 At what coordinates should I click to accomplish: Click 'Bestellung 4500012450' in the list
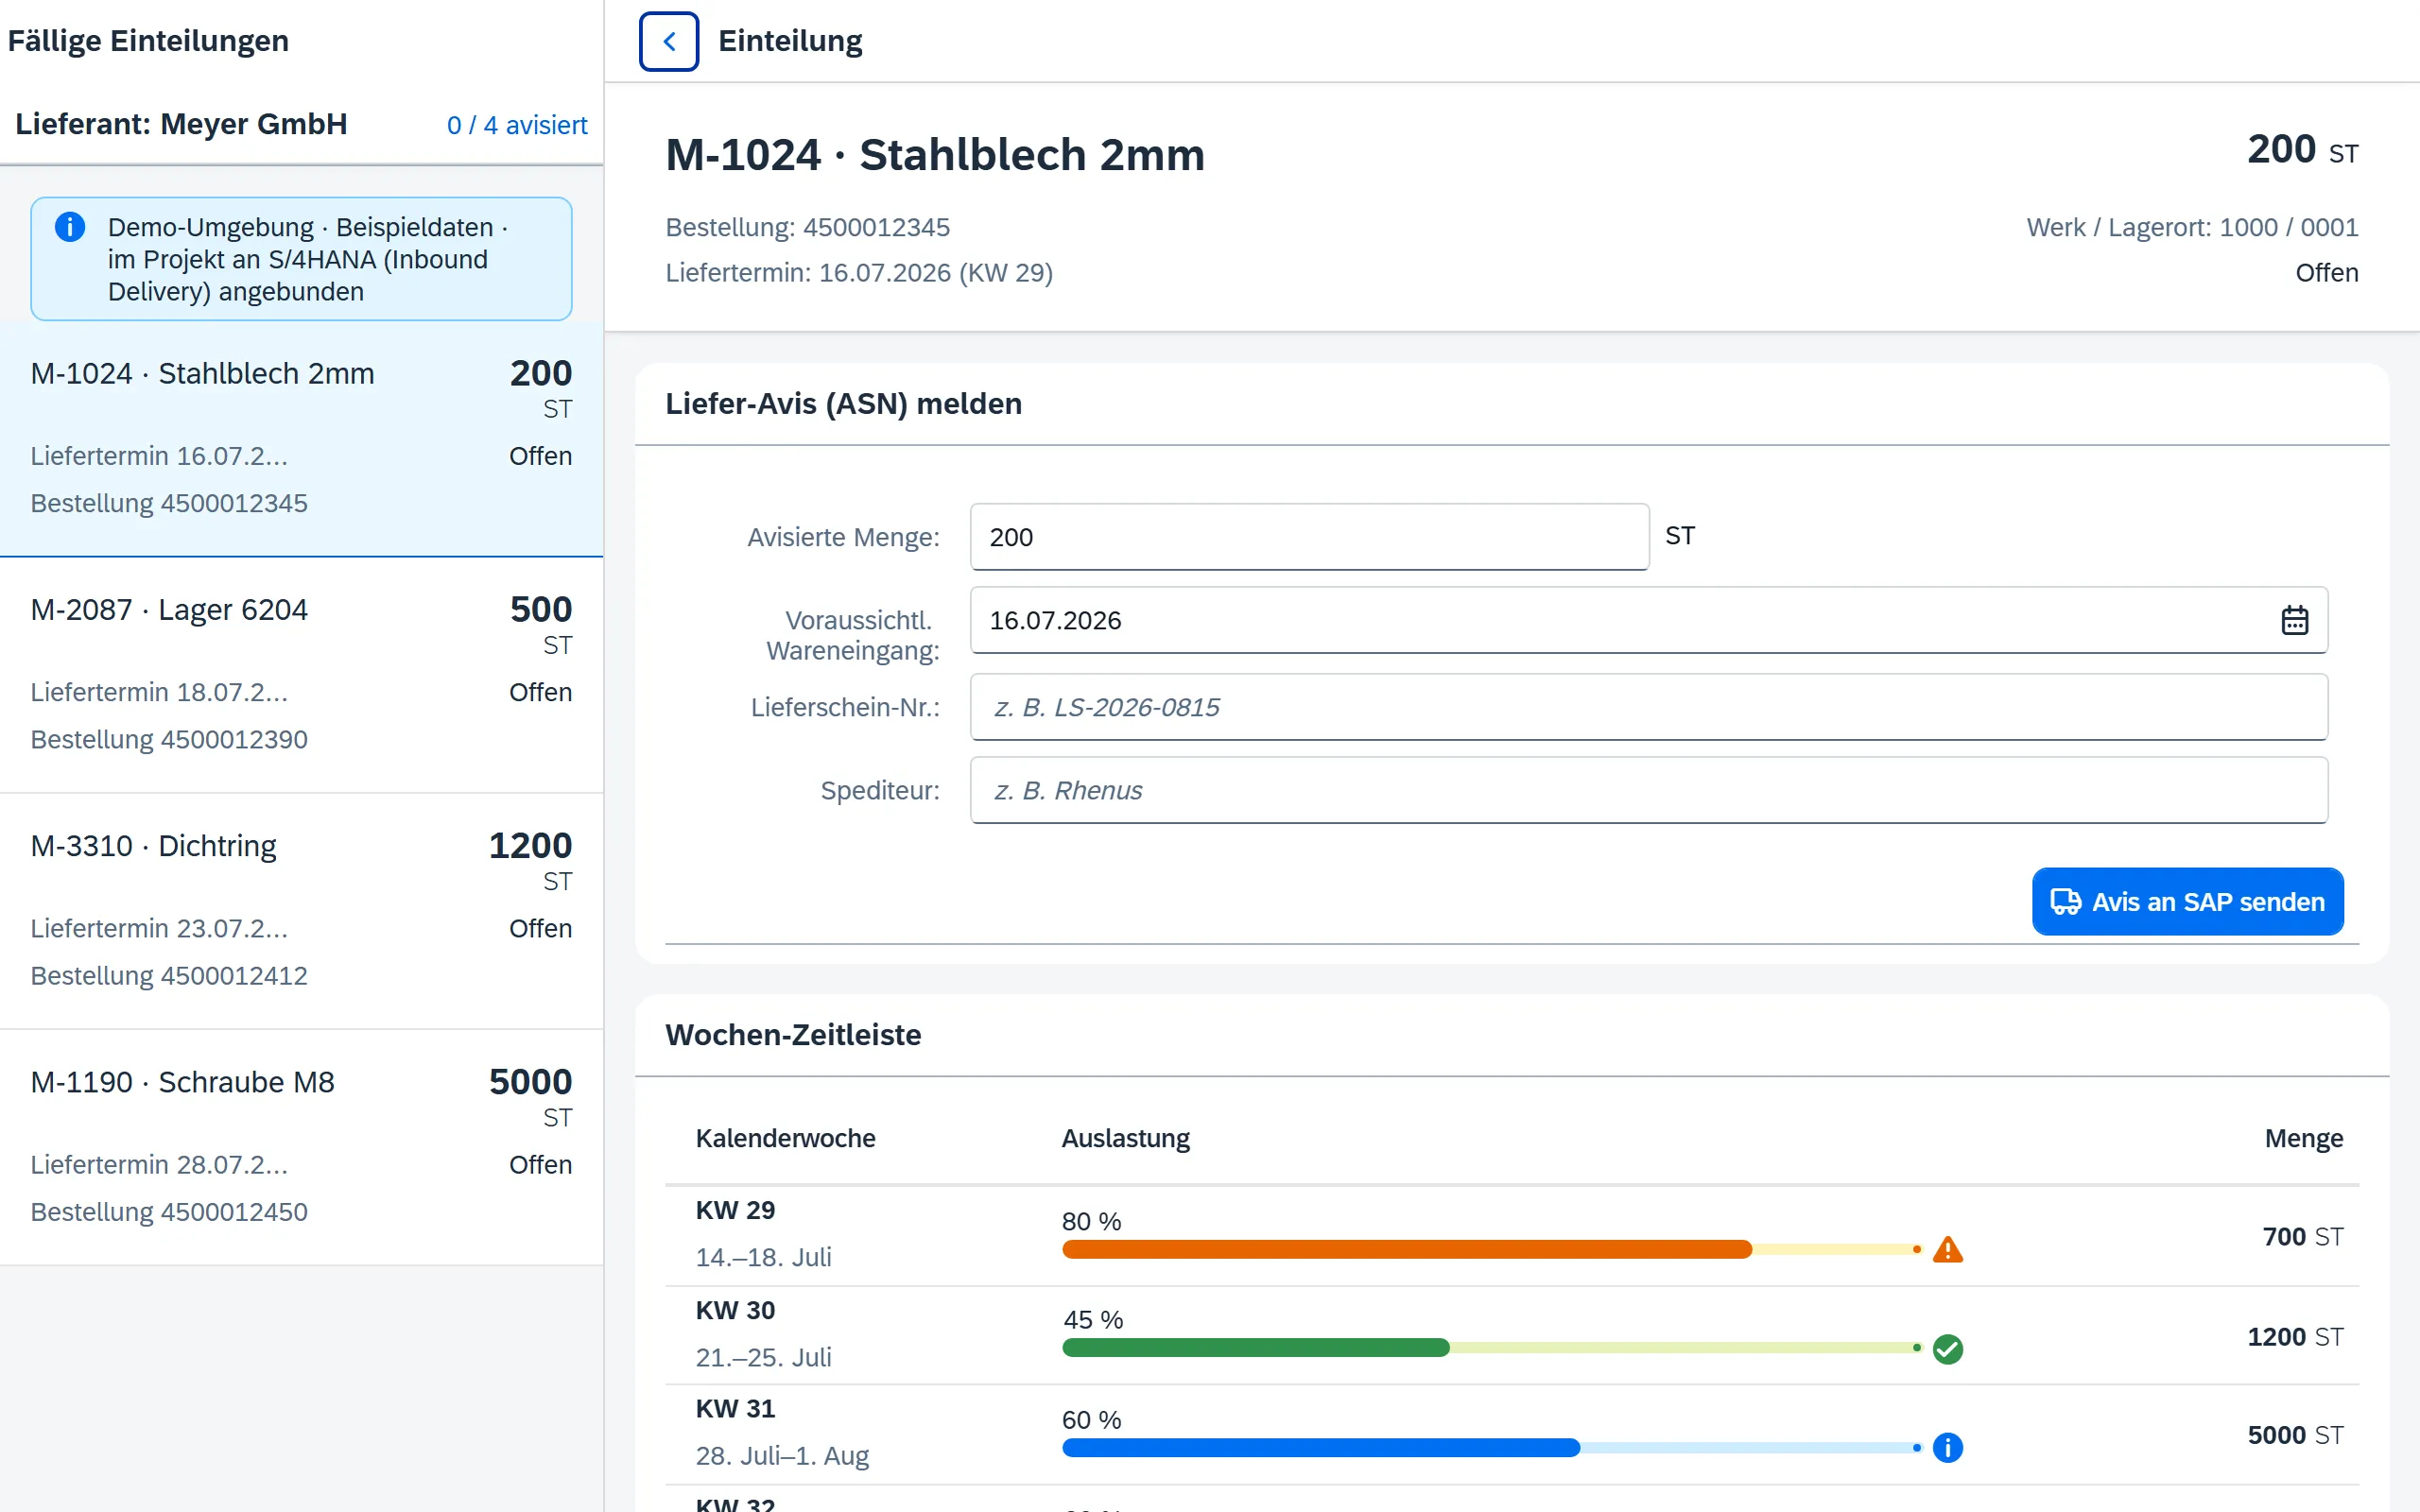coord(169,1211)
